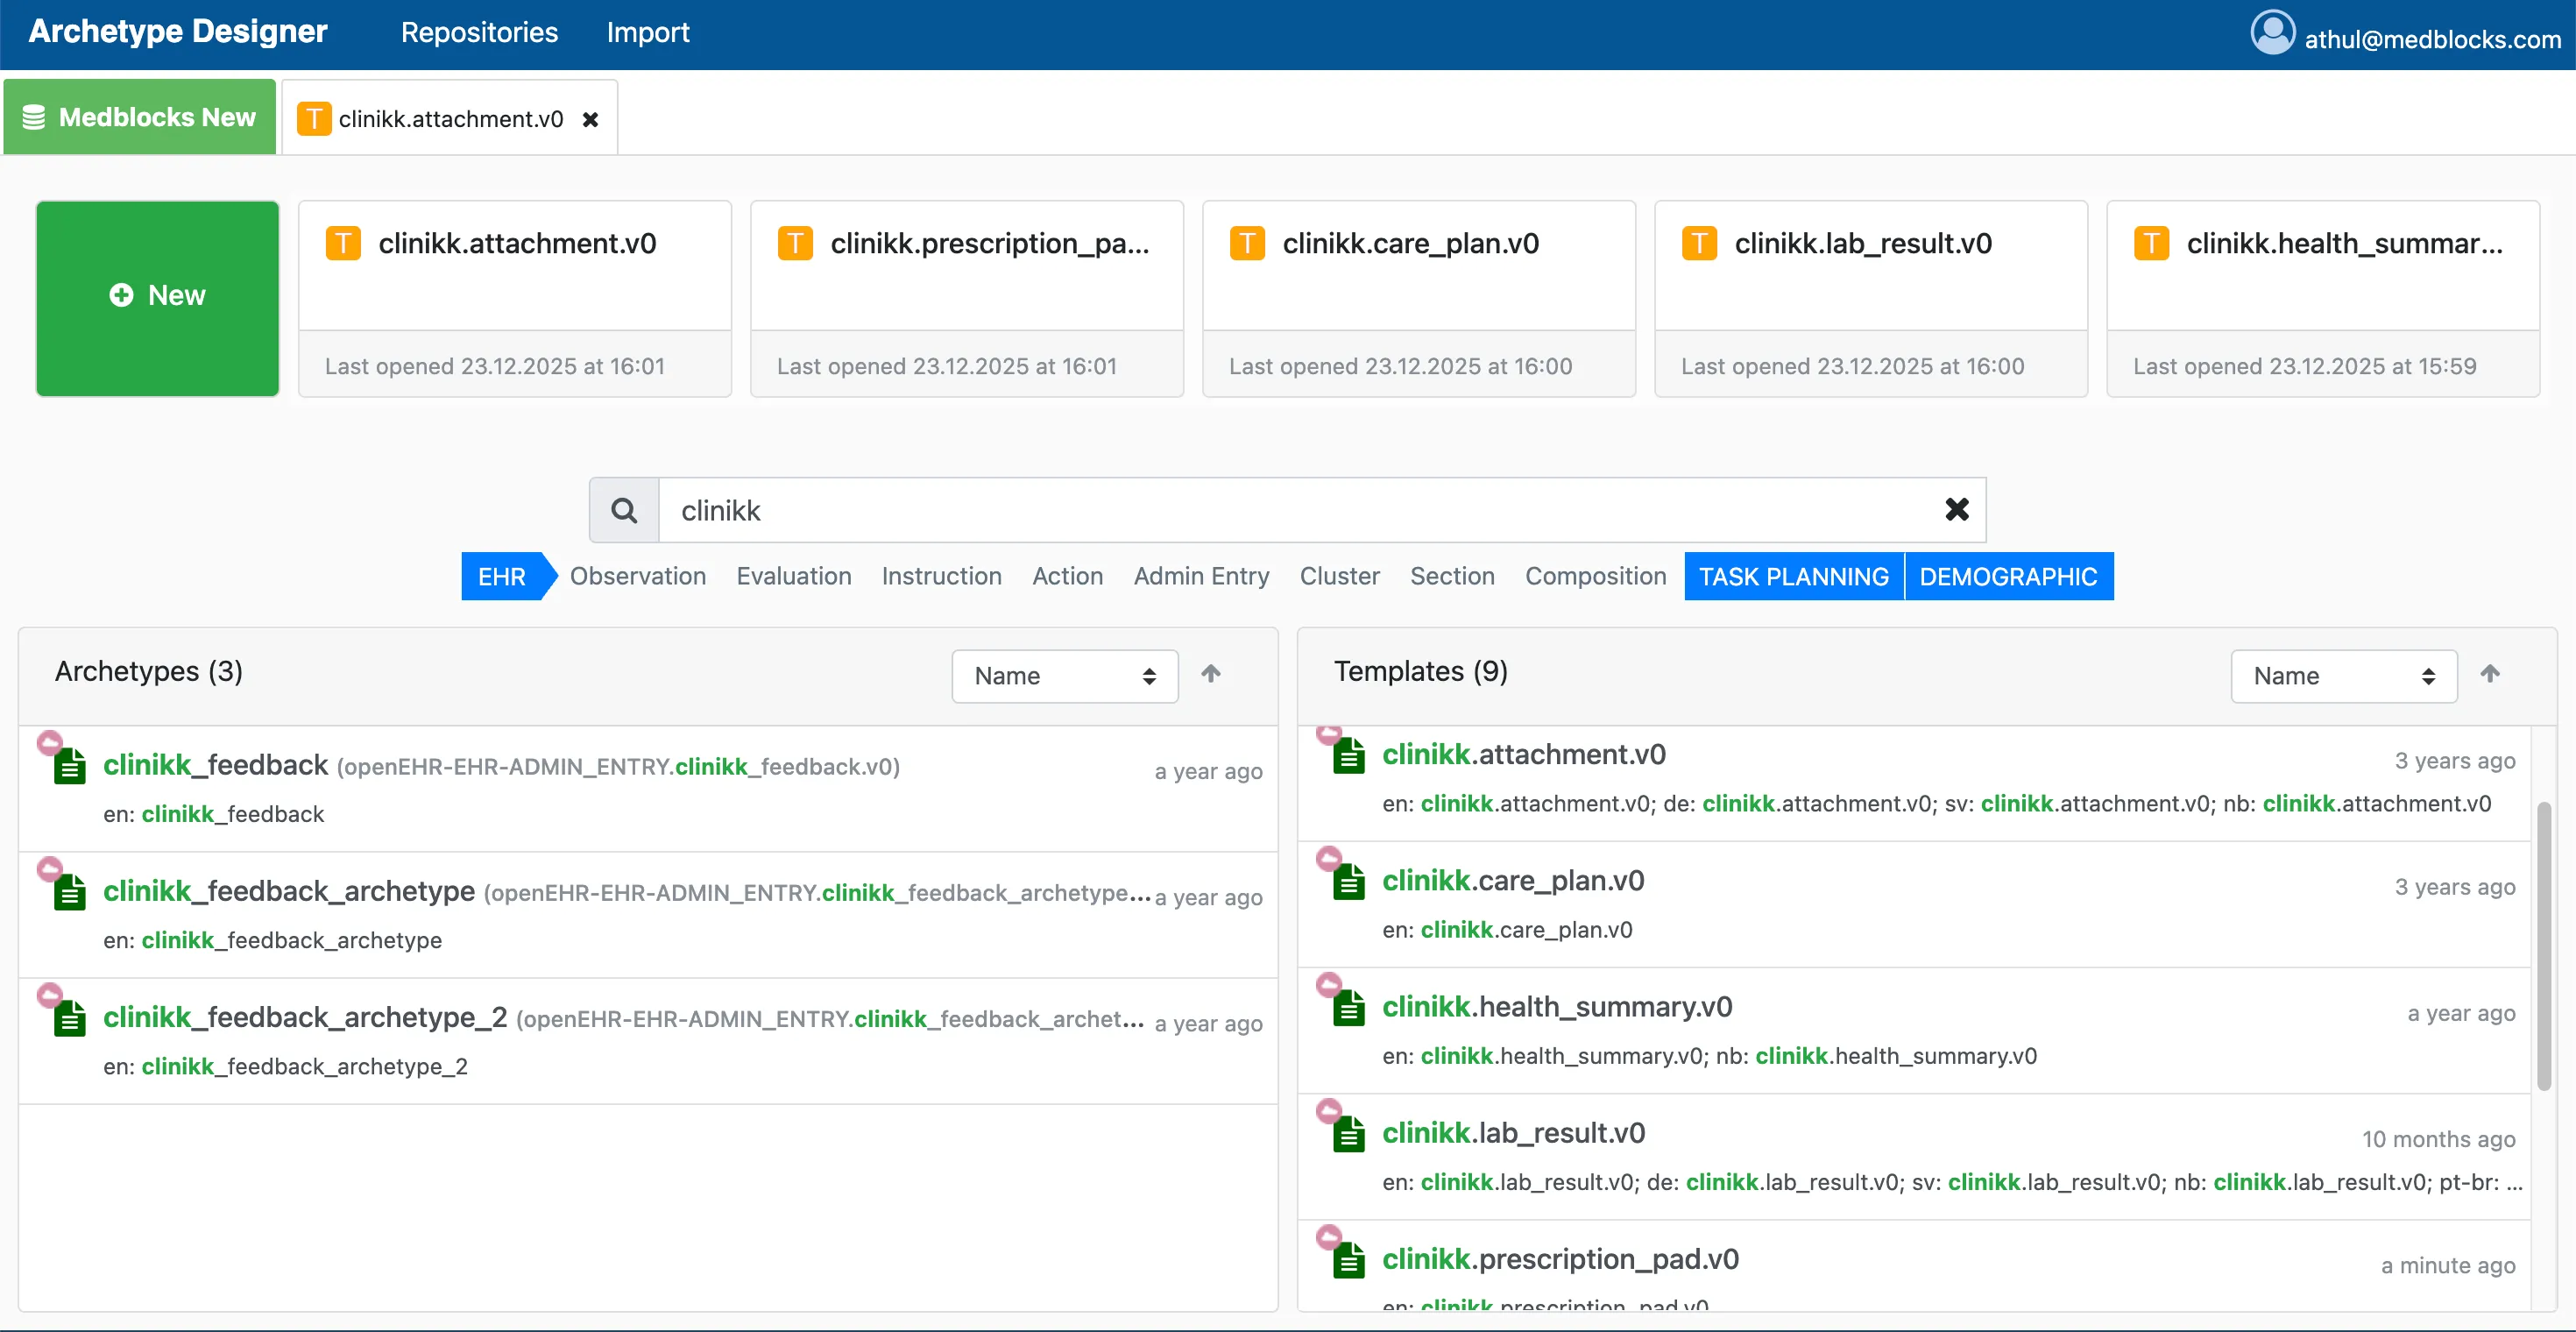The width and height of the screenshot is (2576, 1332).
Task: Click the sort direction arrow in the Archetypes panel
Action: click(1211, 674)
